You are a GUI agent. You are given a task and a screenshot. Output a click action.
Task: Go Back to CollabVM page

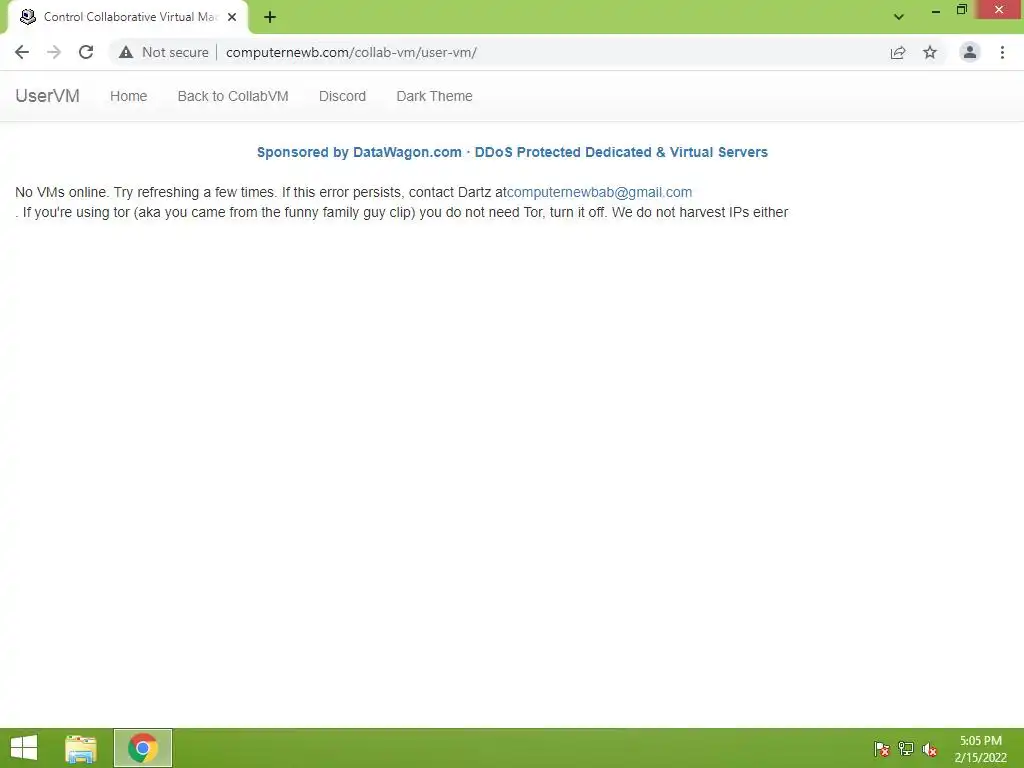coord(233,96)
